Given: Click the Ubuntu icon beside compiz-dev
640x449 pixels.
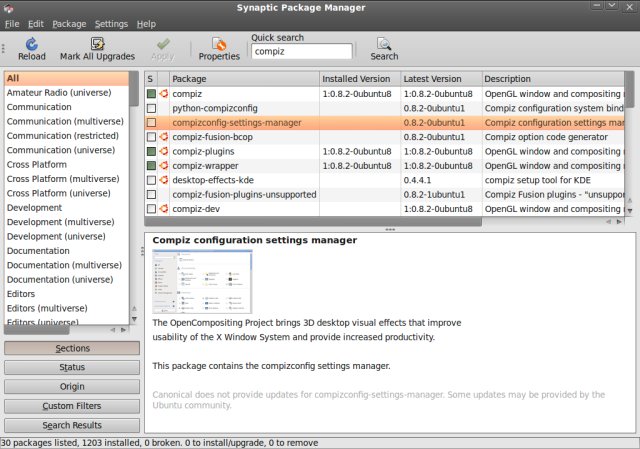Looking at the screenshot, I should 164,209.
